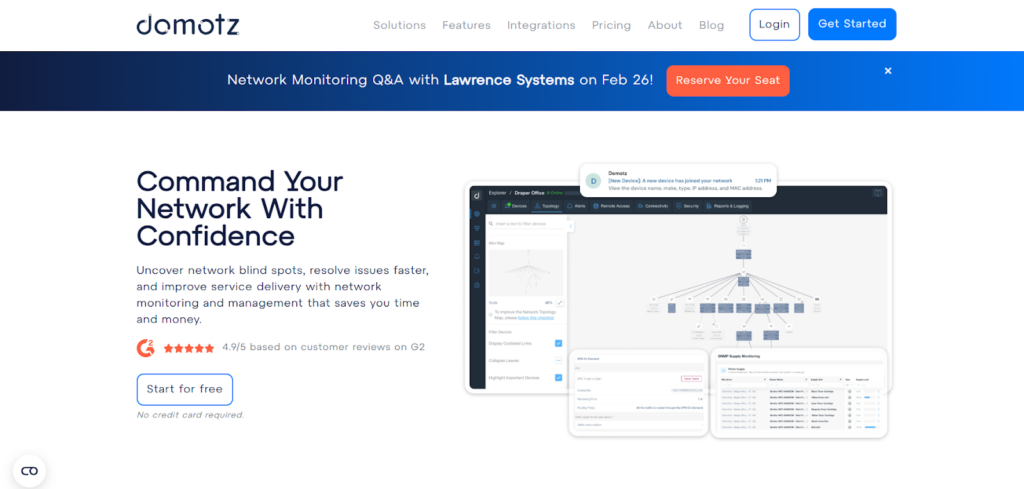The width and height of the screenshot is (1024, 489).
Task: Open the About menu
Action: [665, 25]
